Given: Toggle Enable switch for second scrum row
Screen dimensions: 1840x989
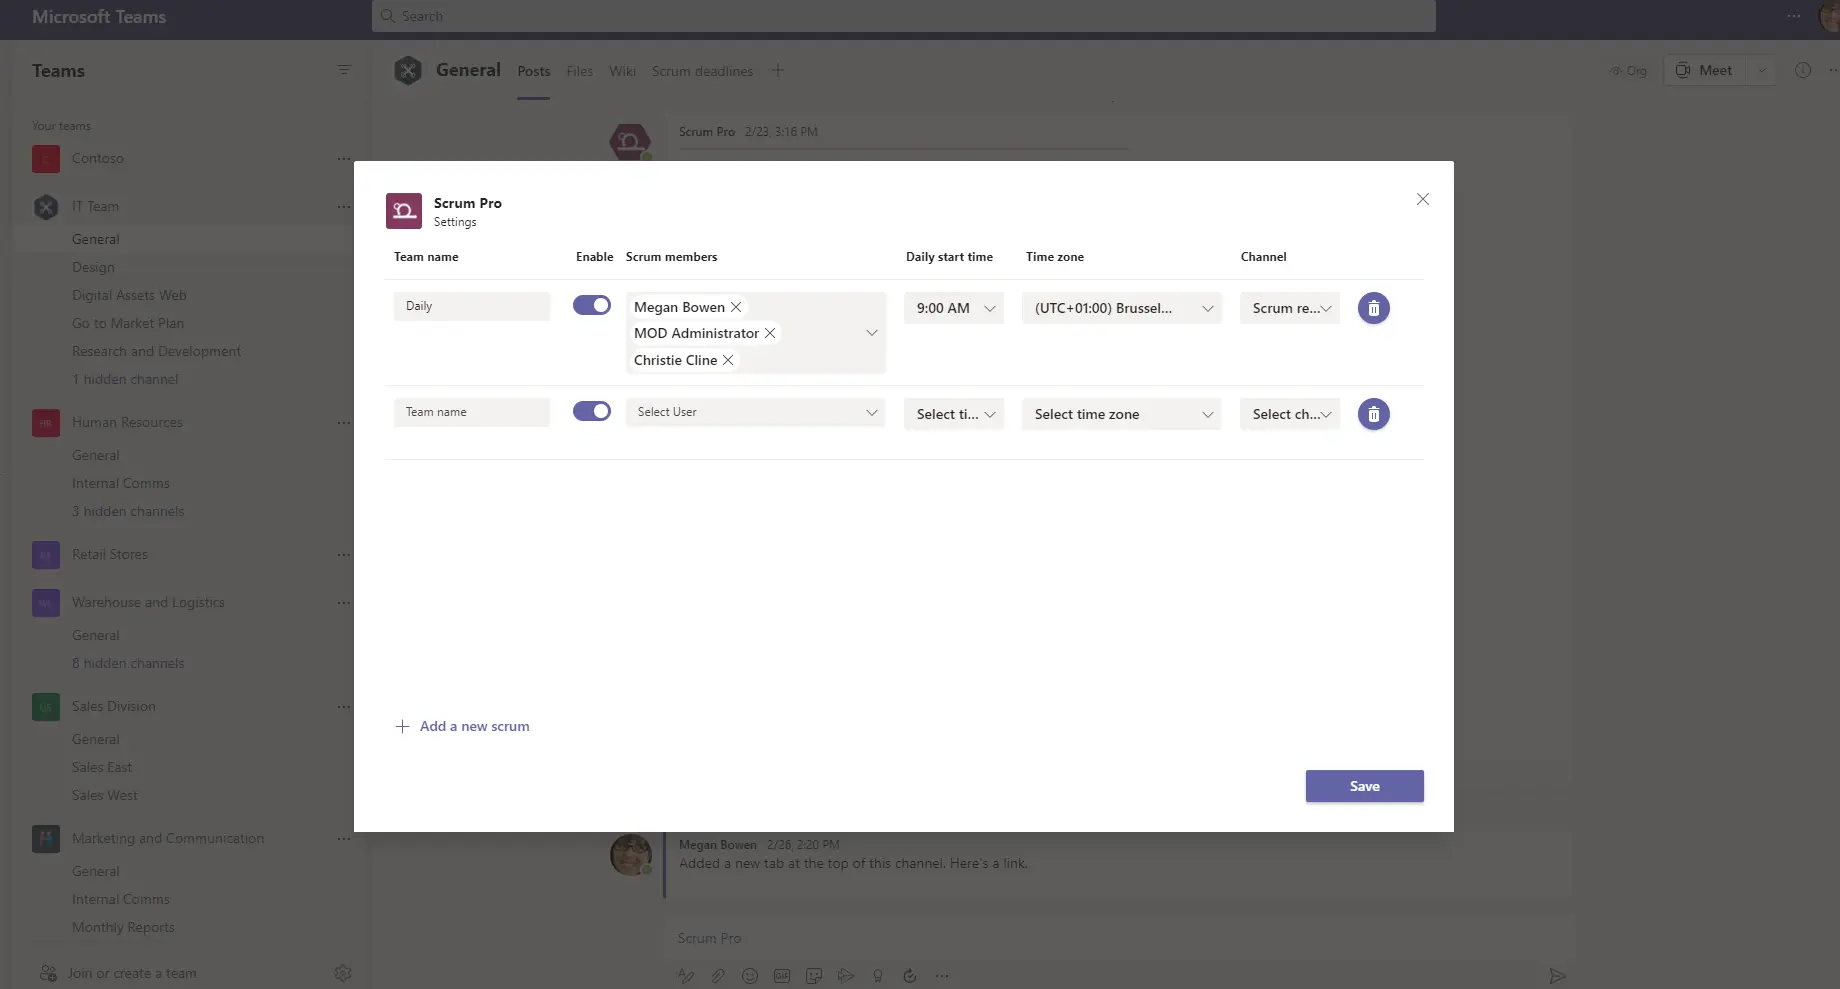Looking at the screenshot, I should click(x=592, y=411).
